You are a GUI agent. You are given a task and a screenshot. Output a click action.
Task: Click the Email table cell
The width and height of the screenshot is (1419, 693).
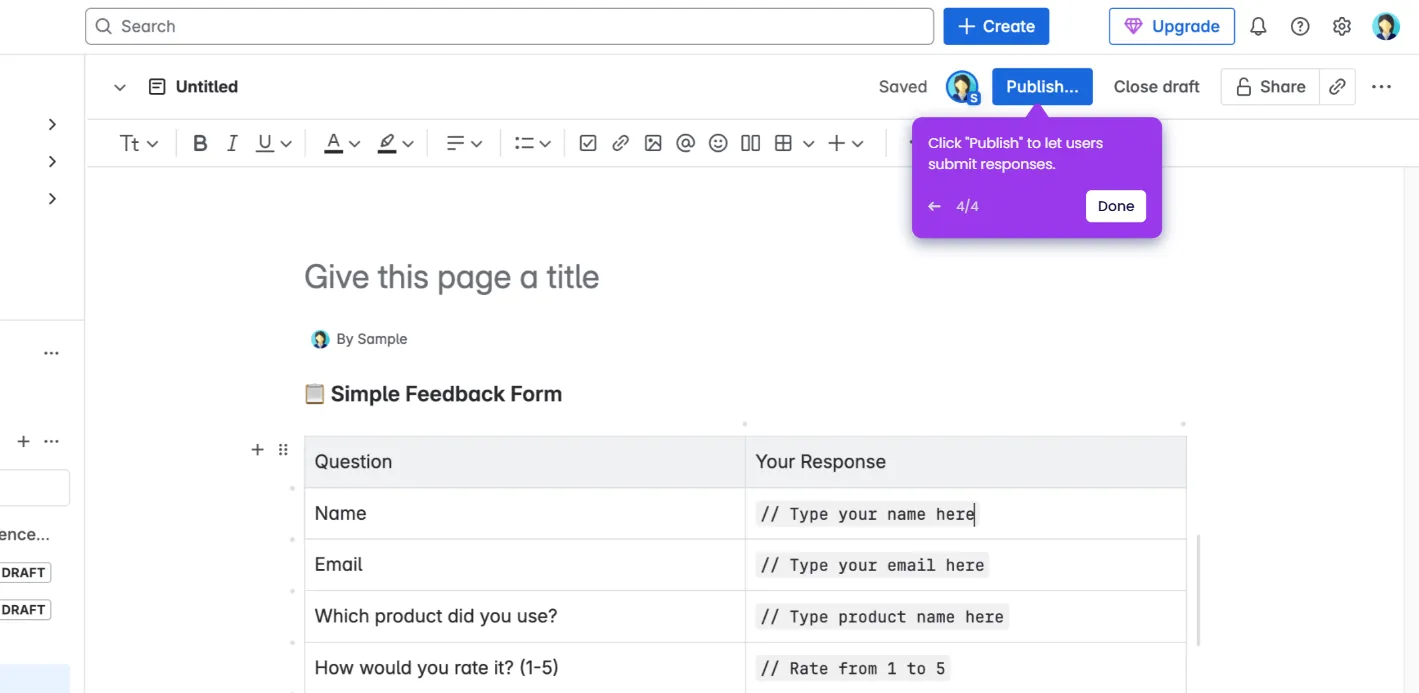click(x=525, y=565)
